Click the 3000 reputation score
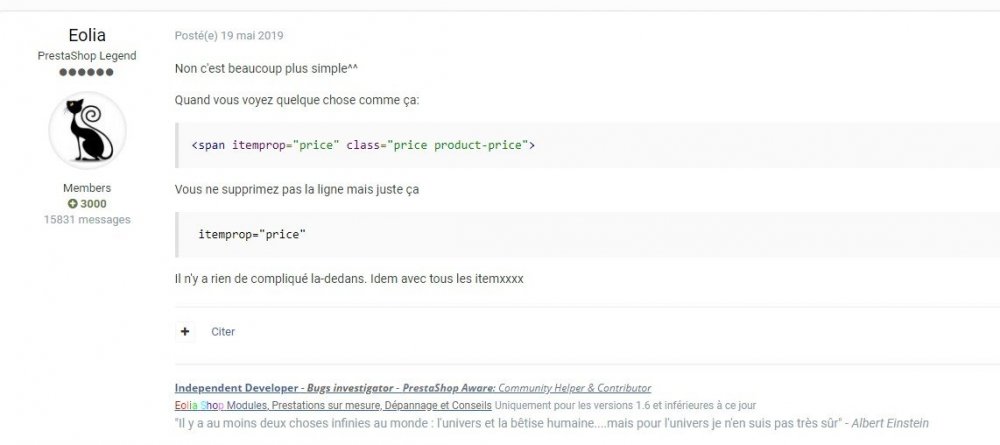1000x445 pixels. pos(93,204)
